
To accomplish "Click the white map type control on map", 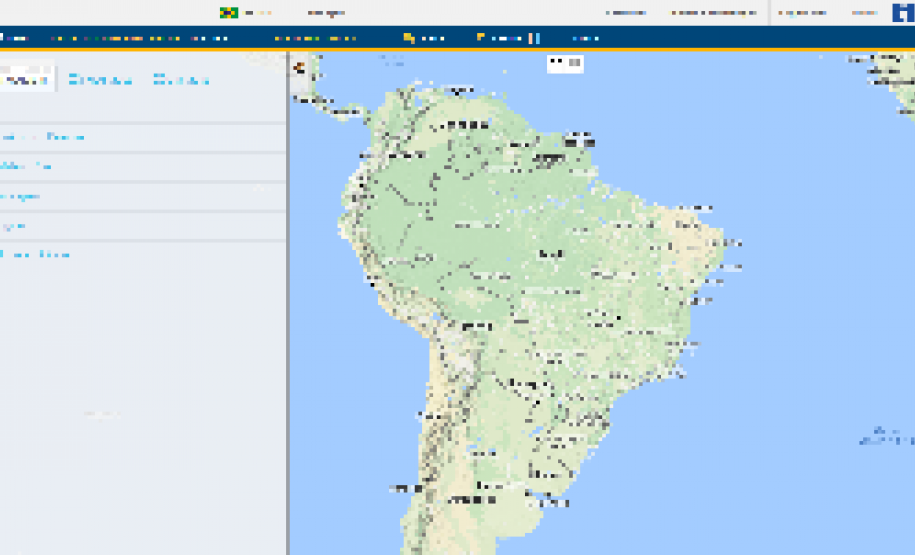I will point(565,63).
